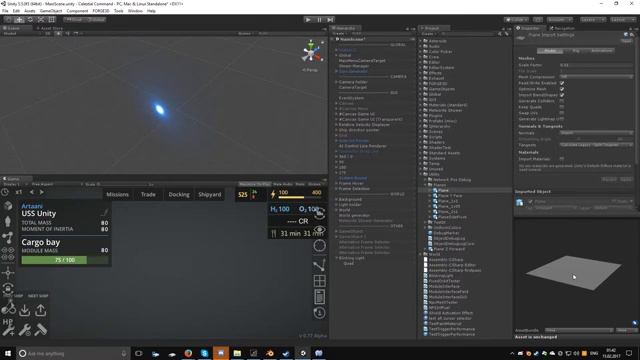640x360 pixels.
Task: Toggle the Keep Quads checkbox
Action: 562,107
